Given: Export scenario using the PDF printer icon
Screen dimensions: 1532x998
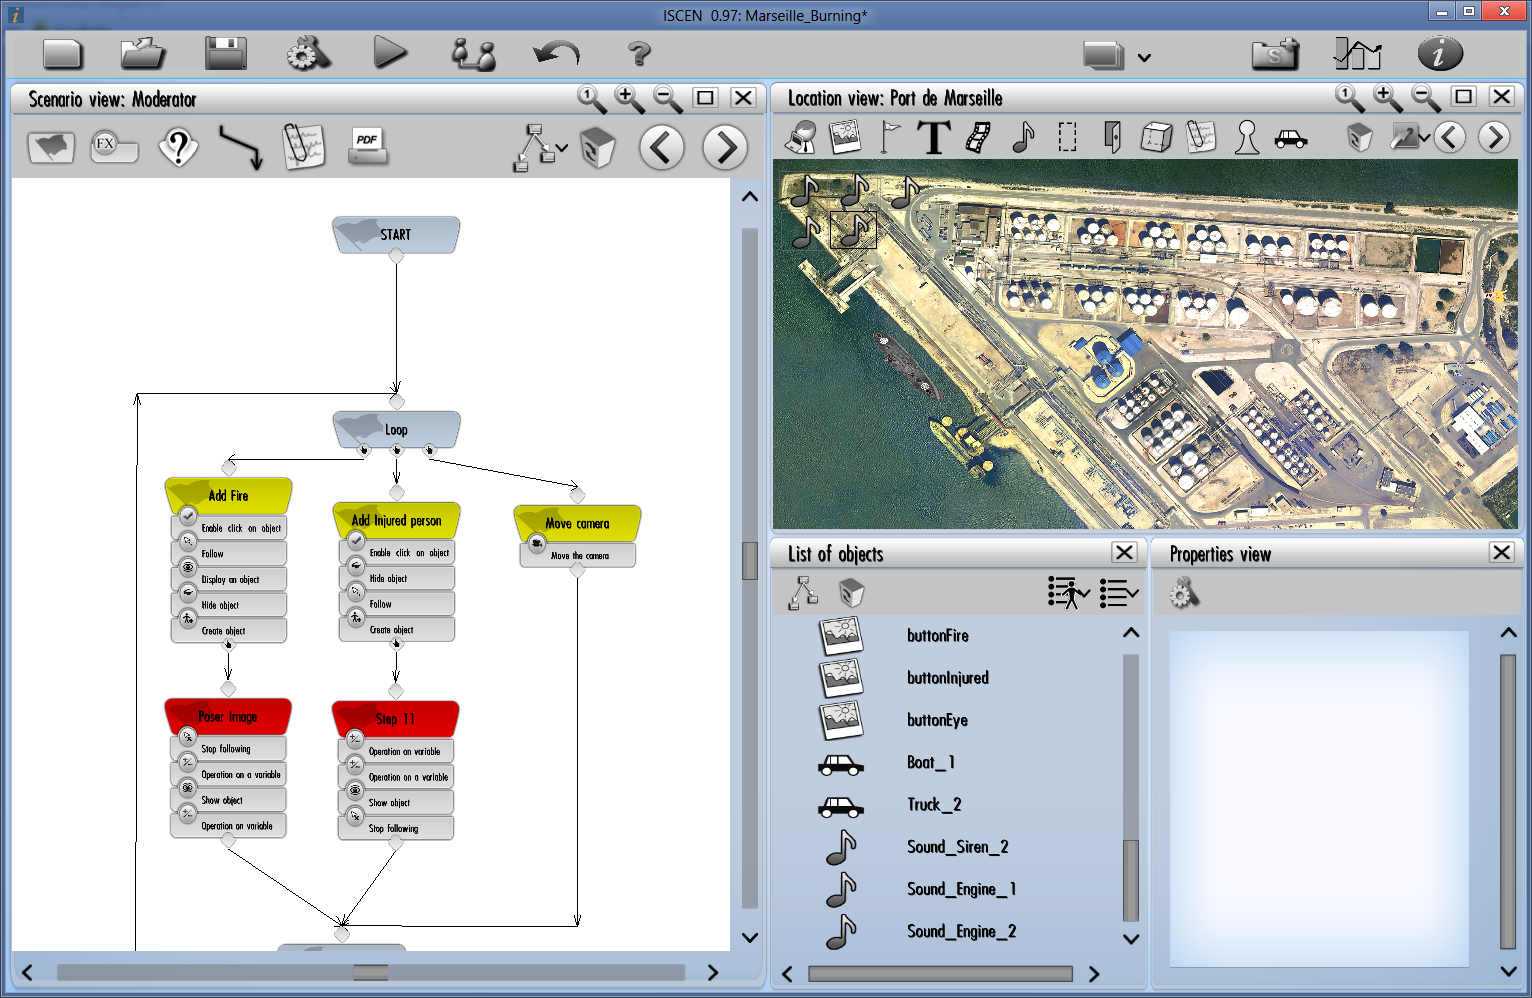Looking at the screenshot, I should [368, 147].
